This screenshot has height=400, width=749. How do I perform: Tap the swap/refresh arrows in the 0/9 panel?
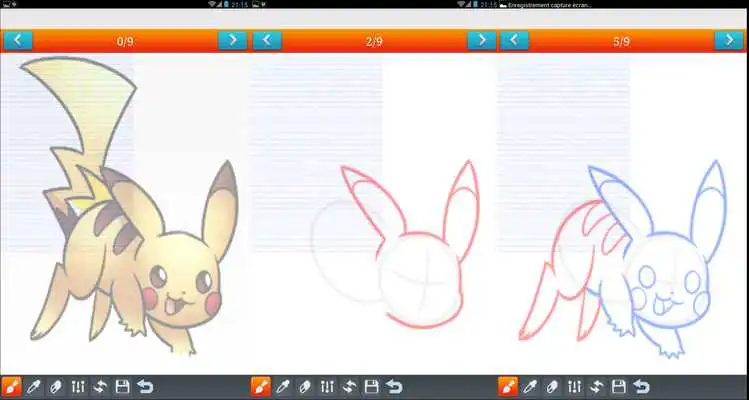pos(100,387)
